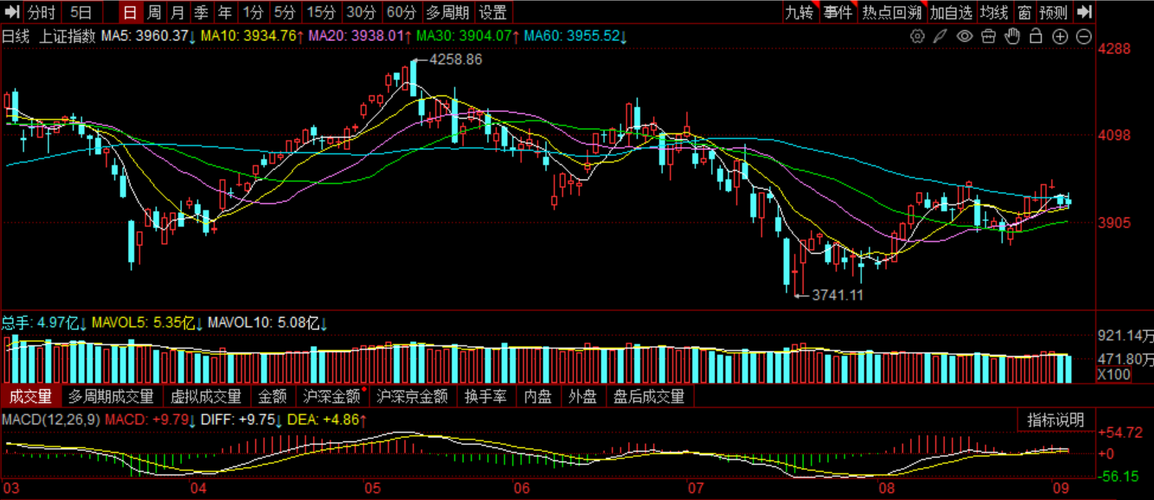Image resolution: width=1154 pixels, height=500 pixels.
Task: Switch to 周 weekly period
Action: [154, 12]
